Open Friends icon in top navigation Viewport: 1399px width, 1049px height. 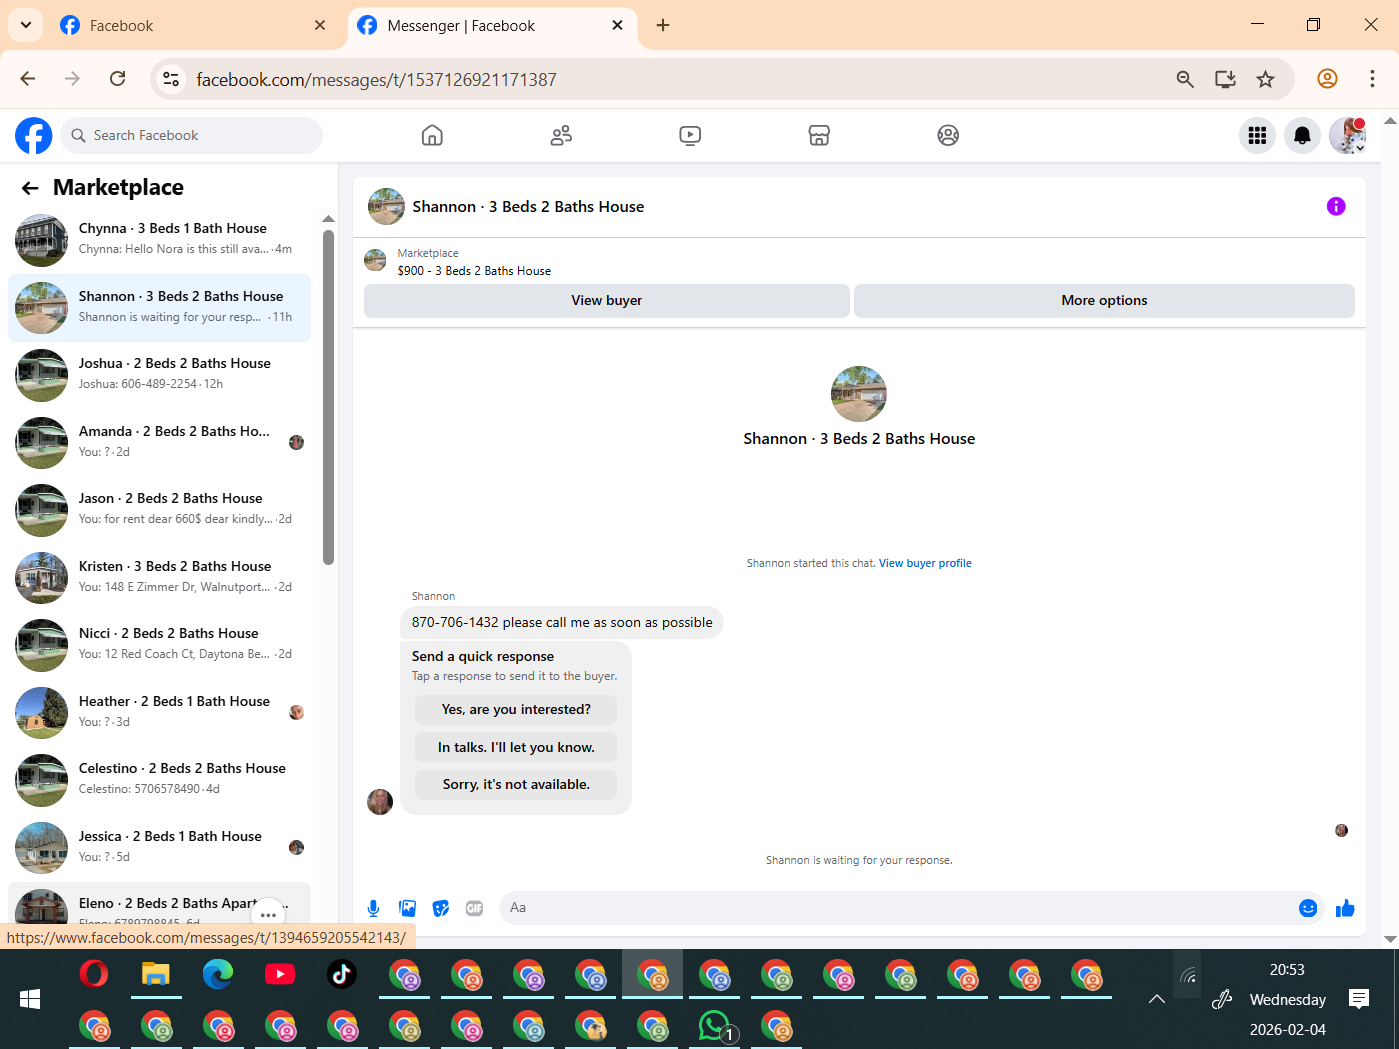pos(561,135)
